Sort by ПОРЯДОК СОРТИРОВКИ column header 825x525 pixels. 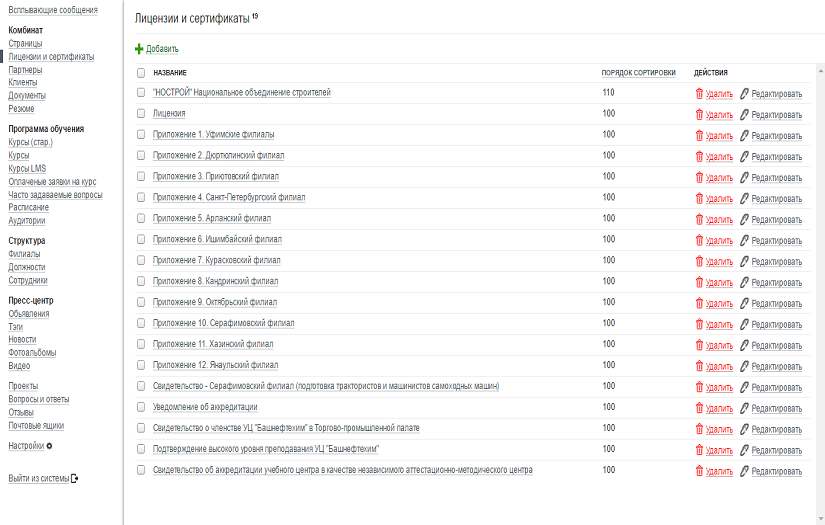point(638,73)
